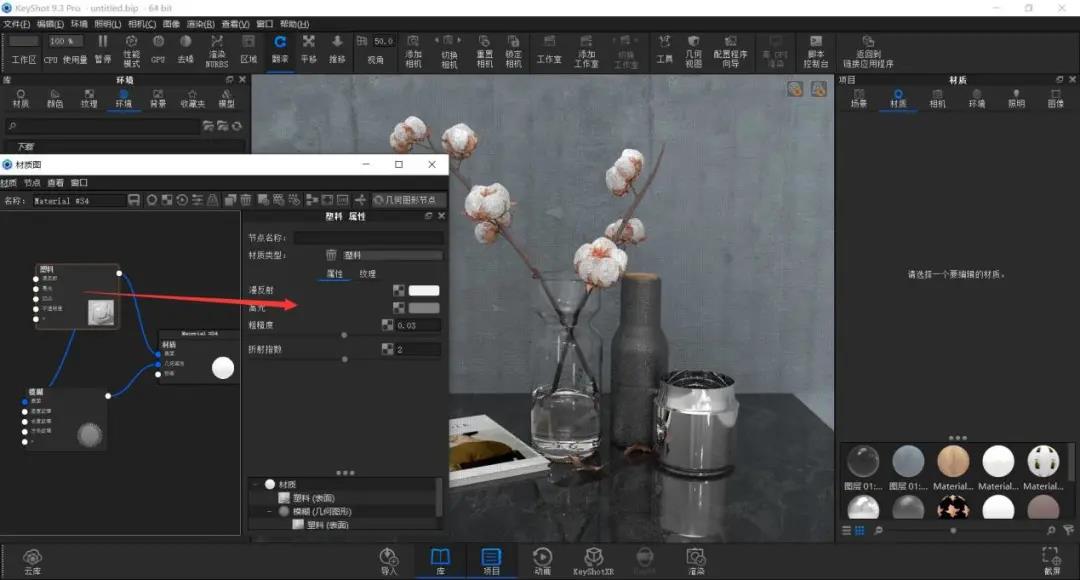Click the 几何图形节点 button
This screenshot has width=1080, height=580.
coord(406,200)
